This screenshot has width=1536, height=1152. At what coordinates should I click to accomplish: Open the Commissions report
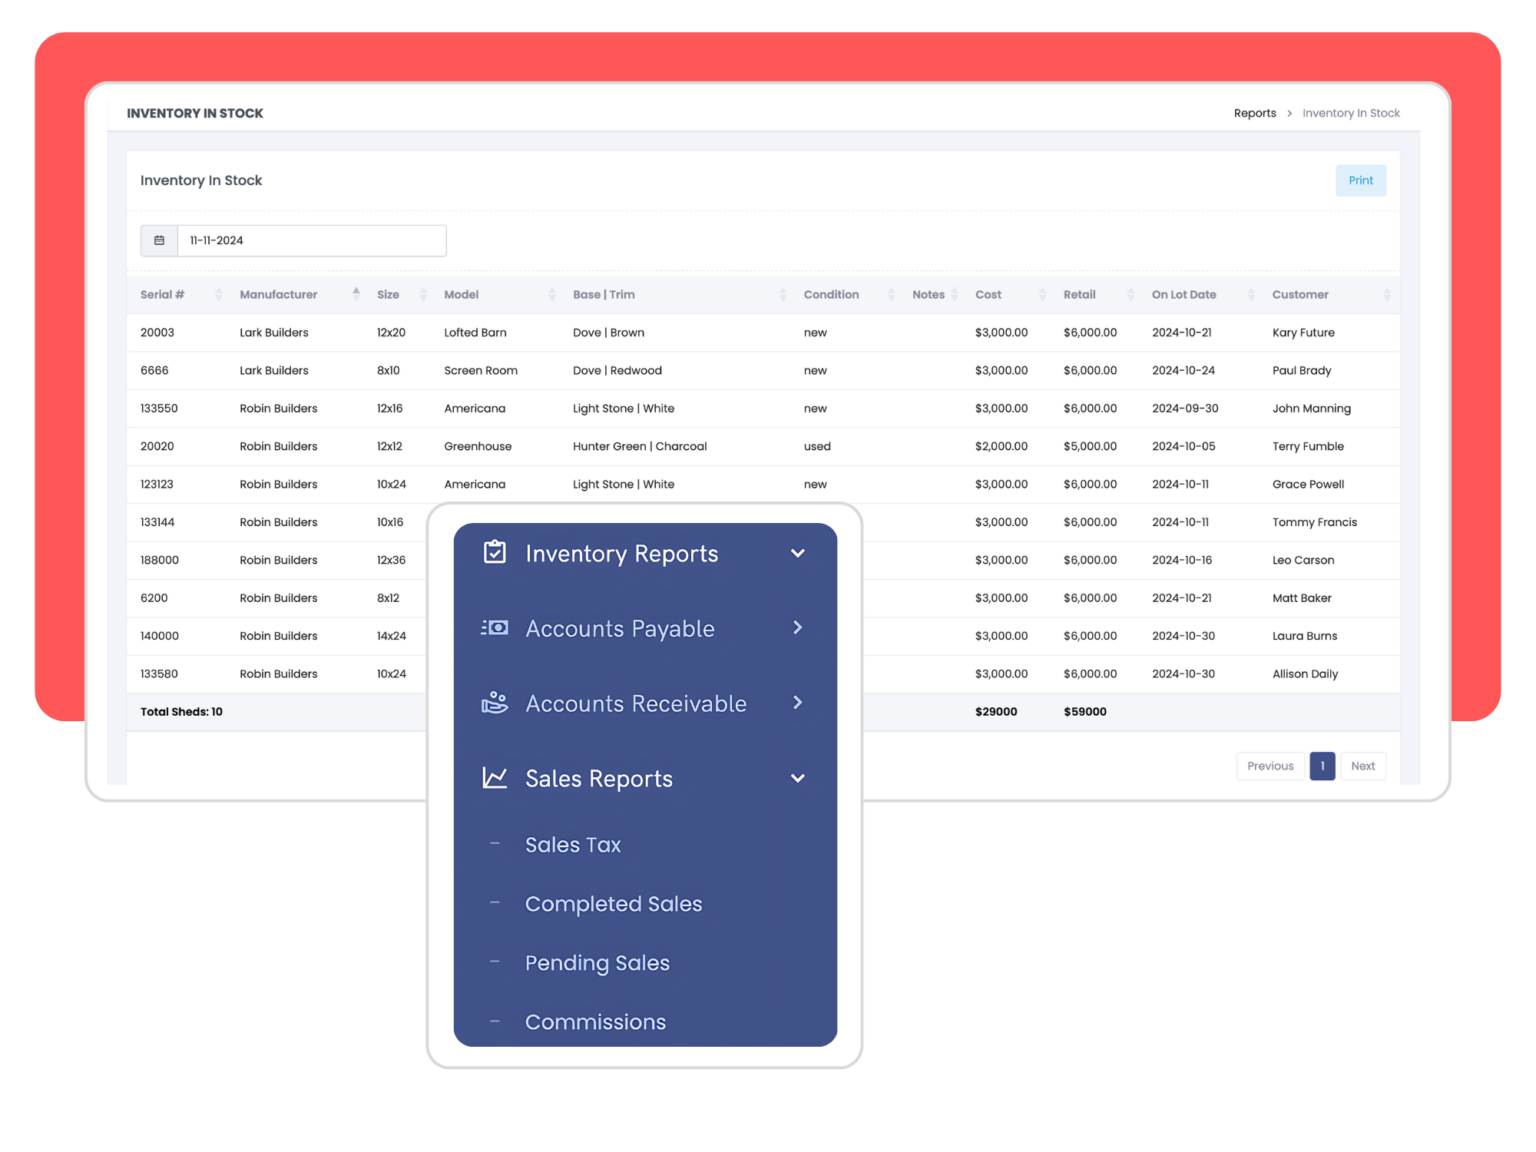pos(595,1022)
